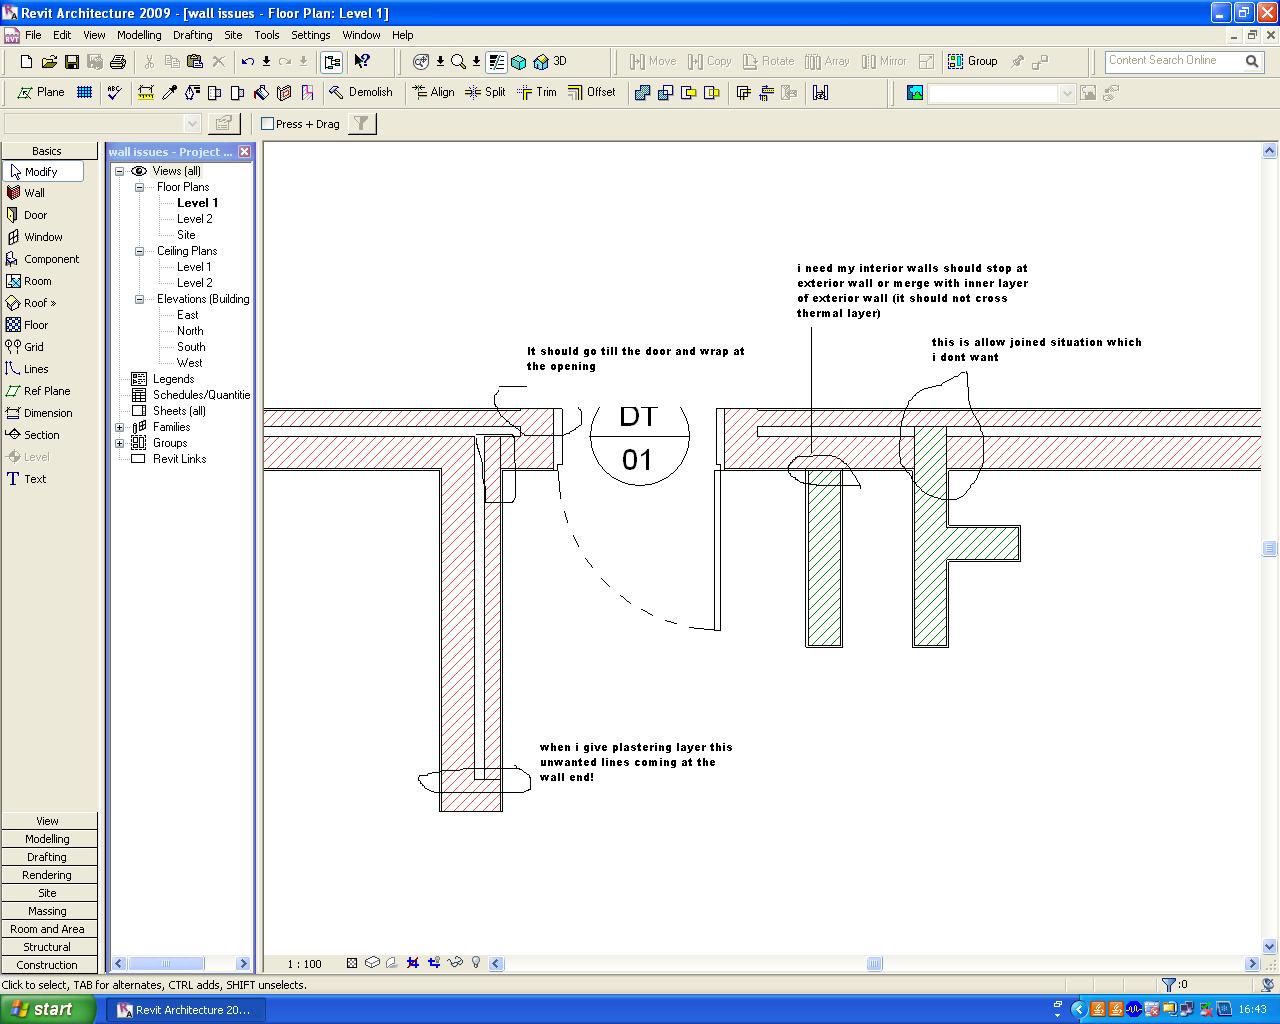The image size is (1280, 1024).
Task: Open the 3D view button
Action: (x=551, y=62)
